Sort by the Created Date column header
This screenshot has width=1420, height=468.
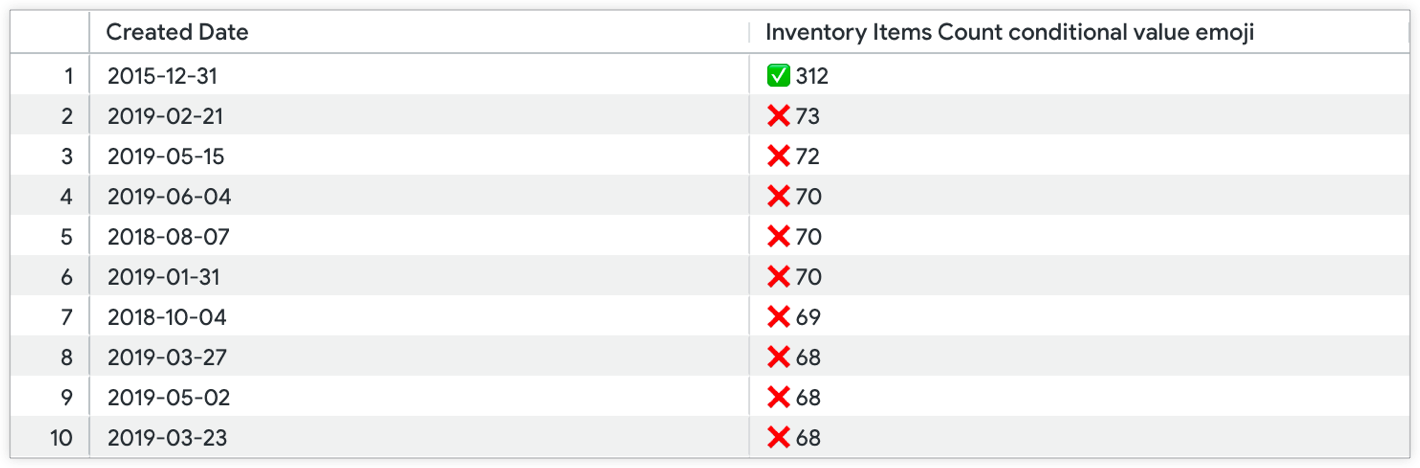coord(177,32)
